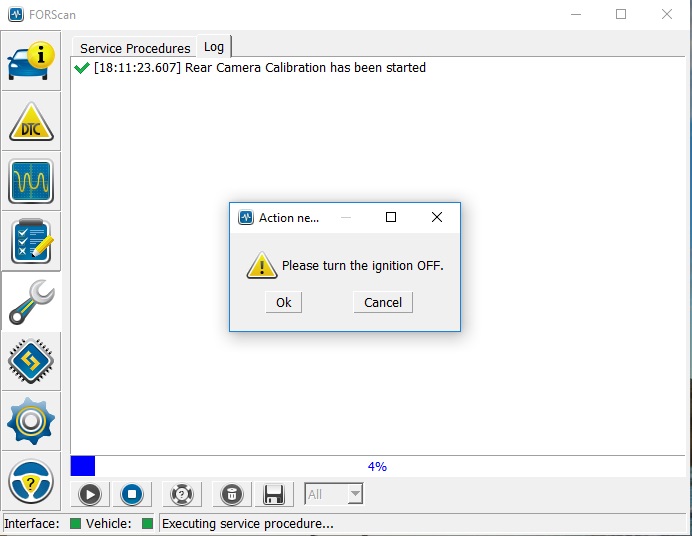This screenshot has width=692, height=536.
Task: Click the Vehicle green status indicator
Action: (147, 523)
